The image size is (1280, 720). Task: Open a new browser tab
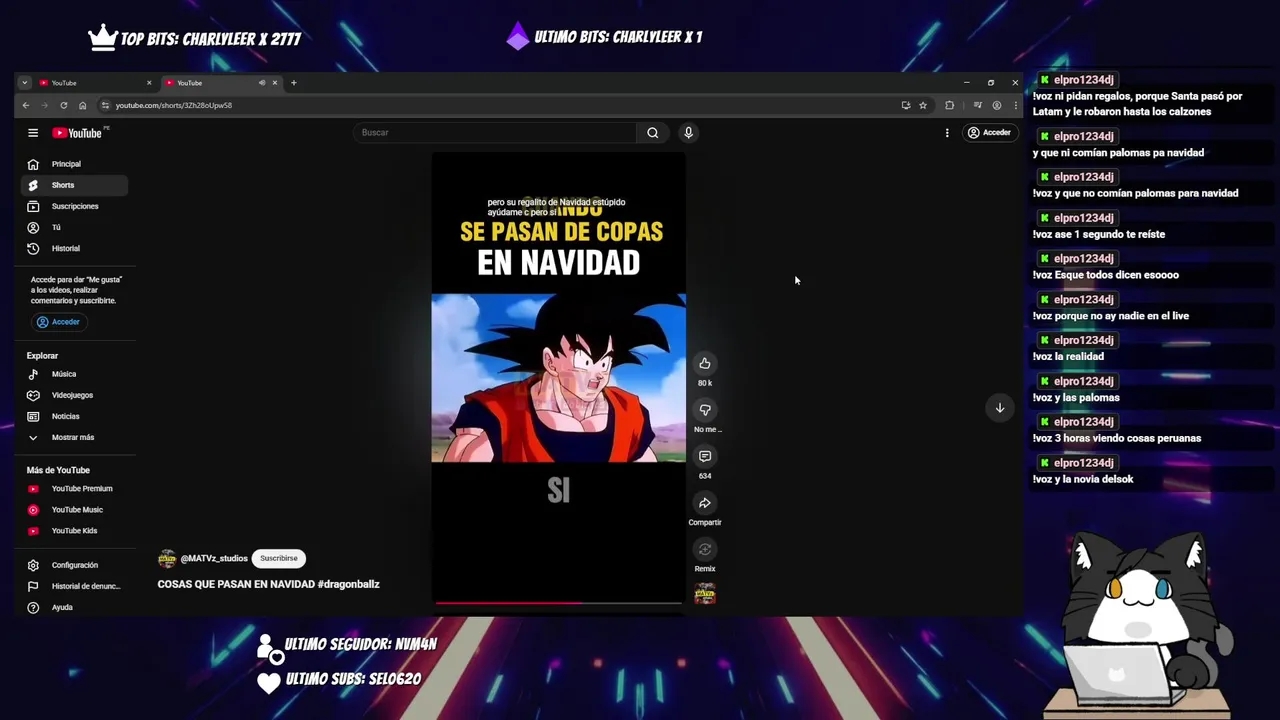pos(293,83)
